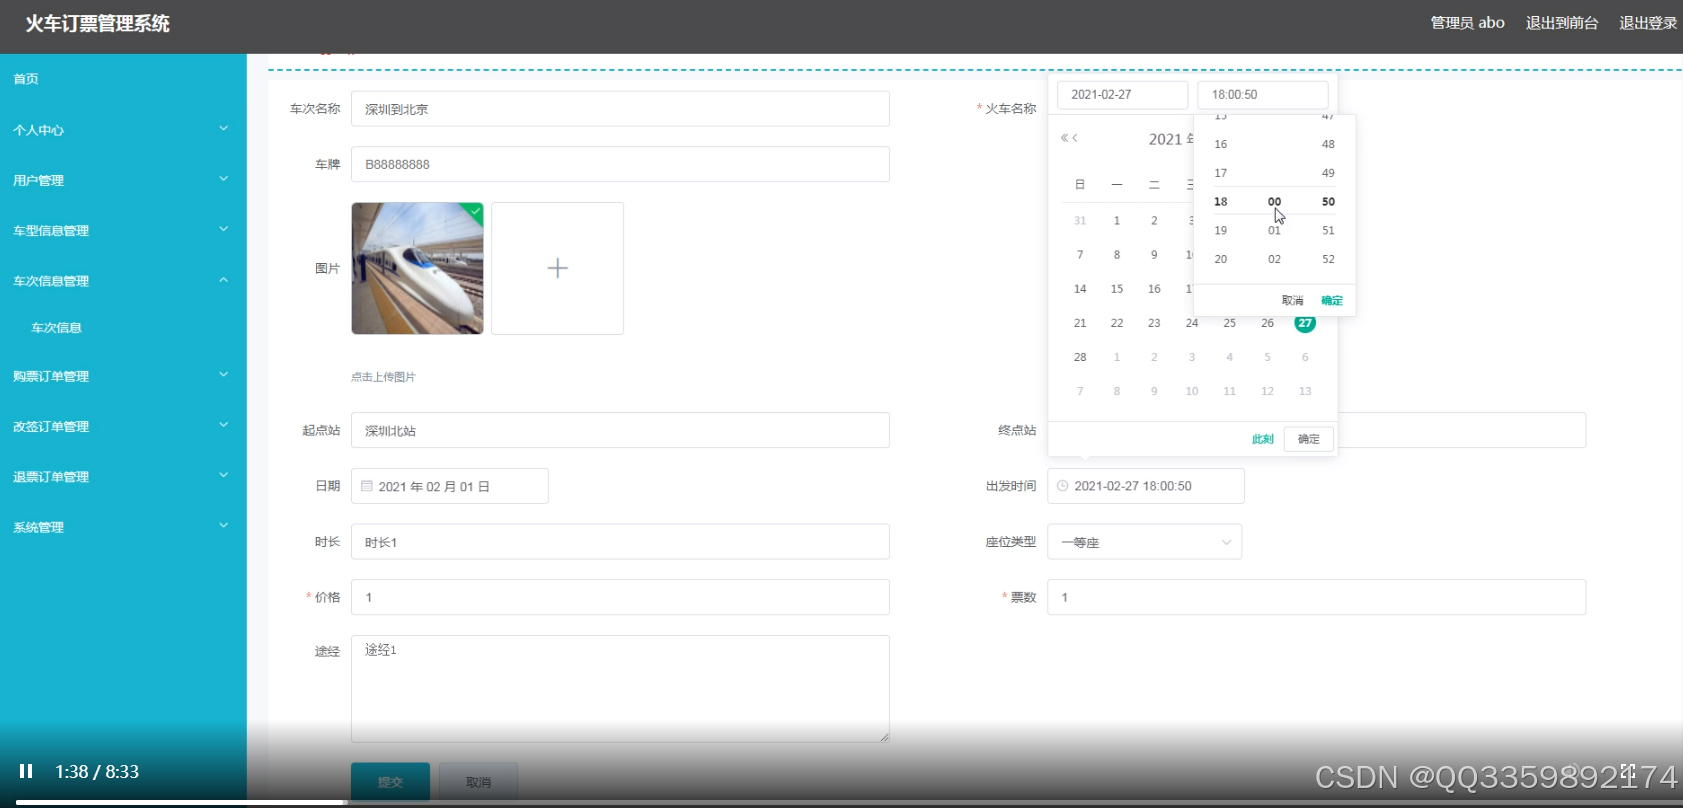Click time input showing 18:00:50
Viewport: 1683px width, 808px height.
click(1263, 95)
